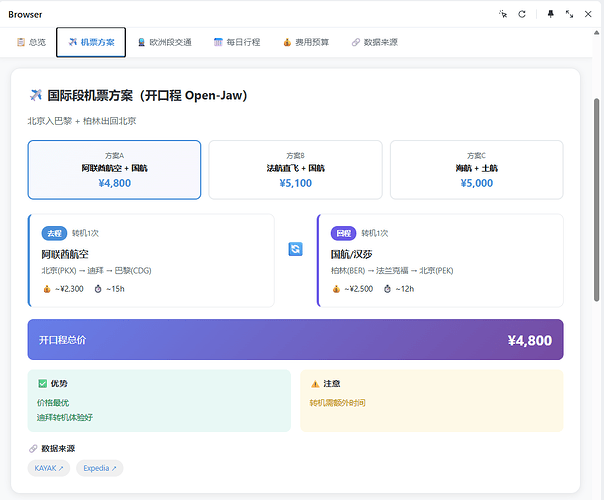Click the ¥5,100 price in 方案B
Image resolution: width=604 pixels, height=500 pixels.
[295, 183]
